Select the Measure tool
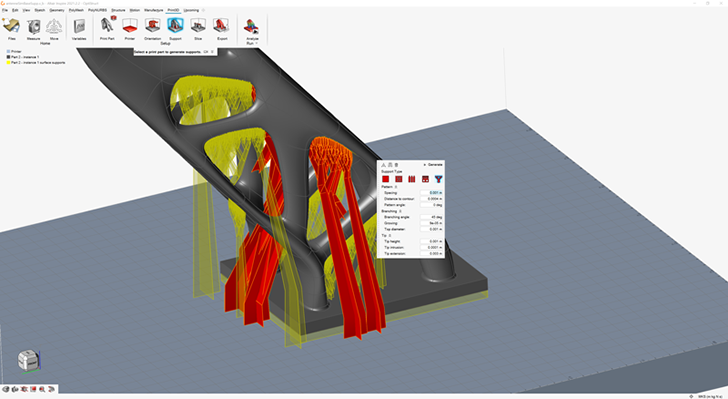The height and width of the screenshot is (399, 728). (33, 26)
